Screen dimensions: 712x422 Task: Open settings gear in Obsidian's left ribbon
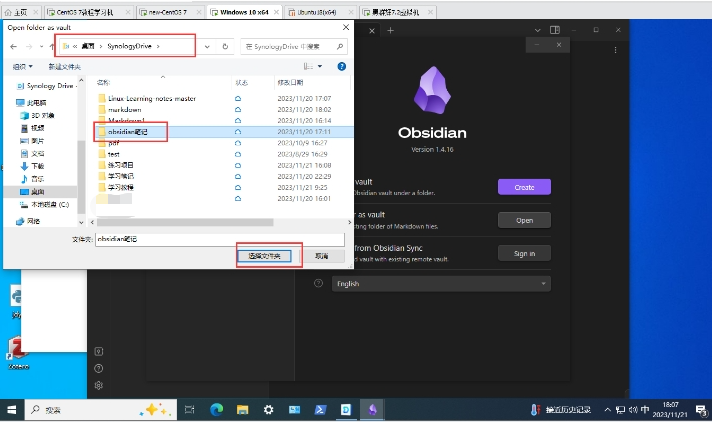click(99, 385)
